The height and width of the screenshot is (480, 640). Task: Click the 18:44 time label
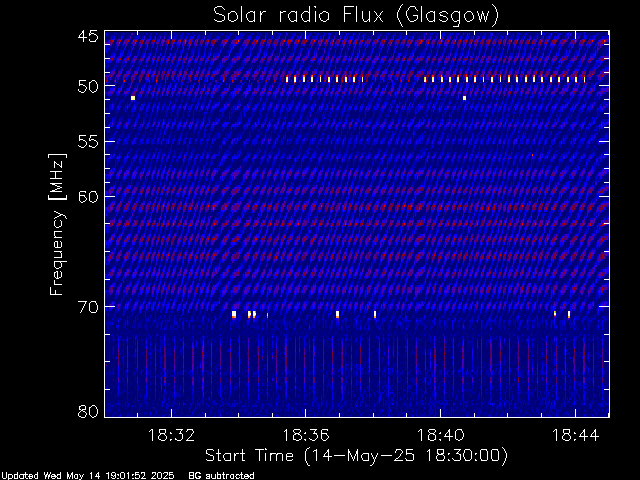(x=576, y=435)
